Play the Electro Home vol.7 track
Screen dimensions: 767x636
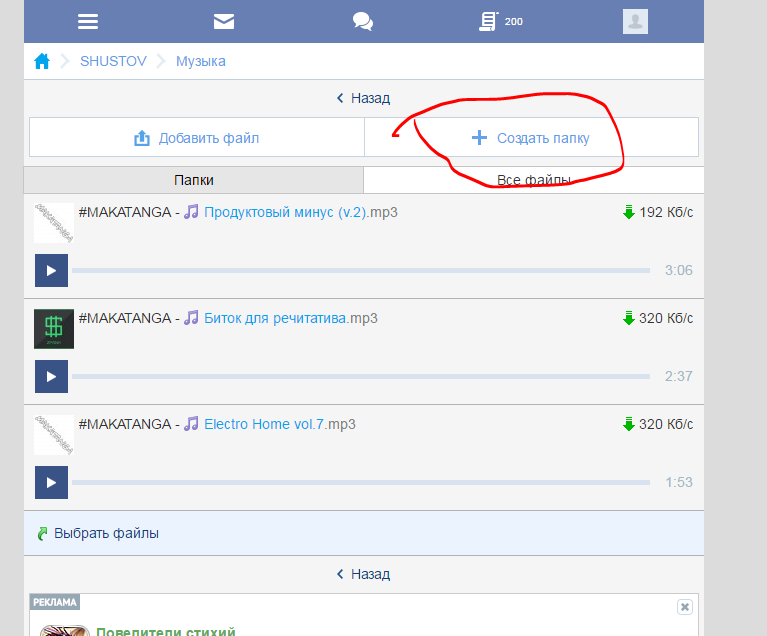tap(51, 482)
